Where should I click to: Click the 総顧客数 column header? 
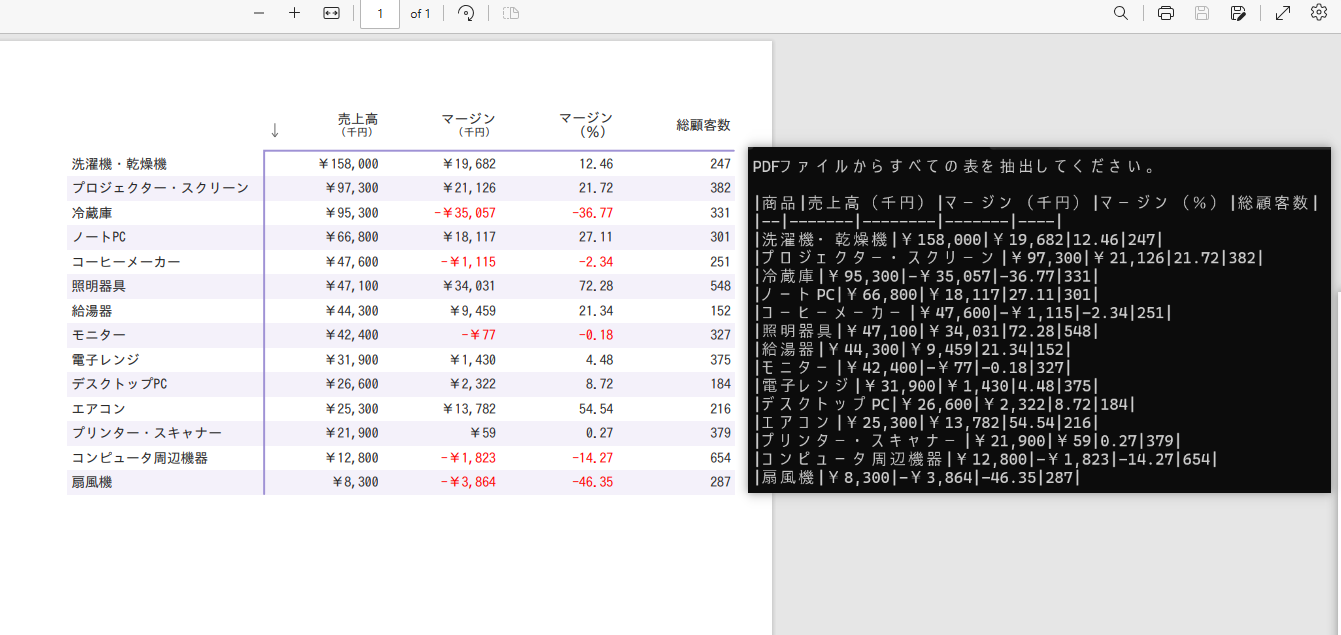click(703, 125)
